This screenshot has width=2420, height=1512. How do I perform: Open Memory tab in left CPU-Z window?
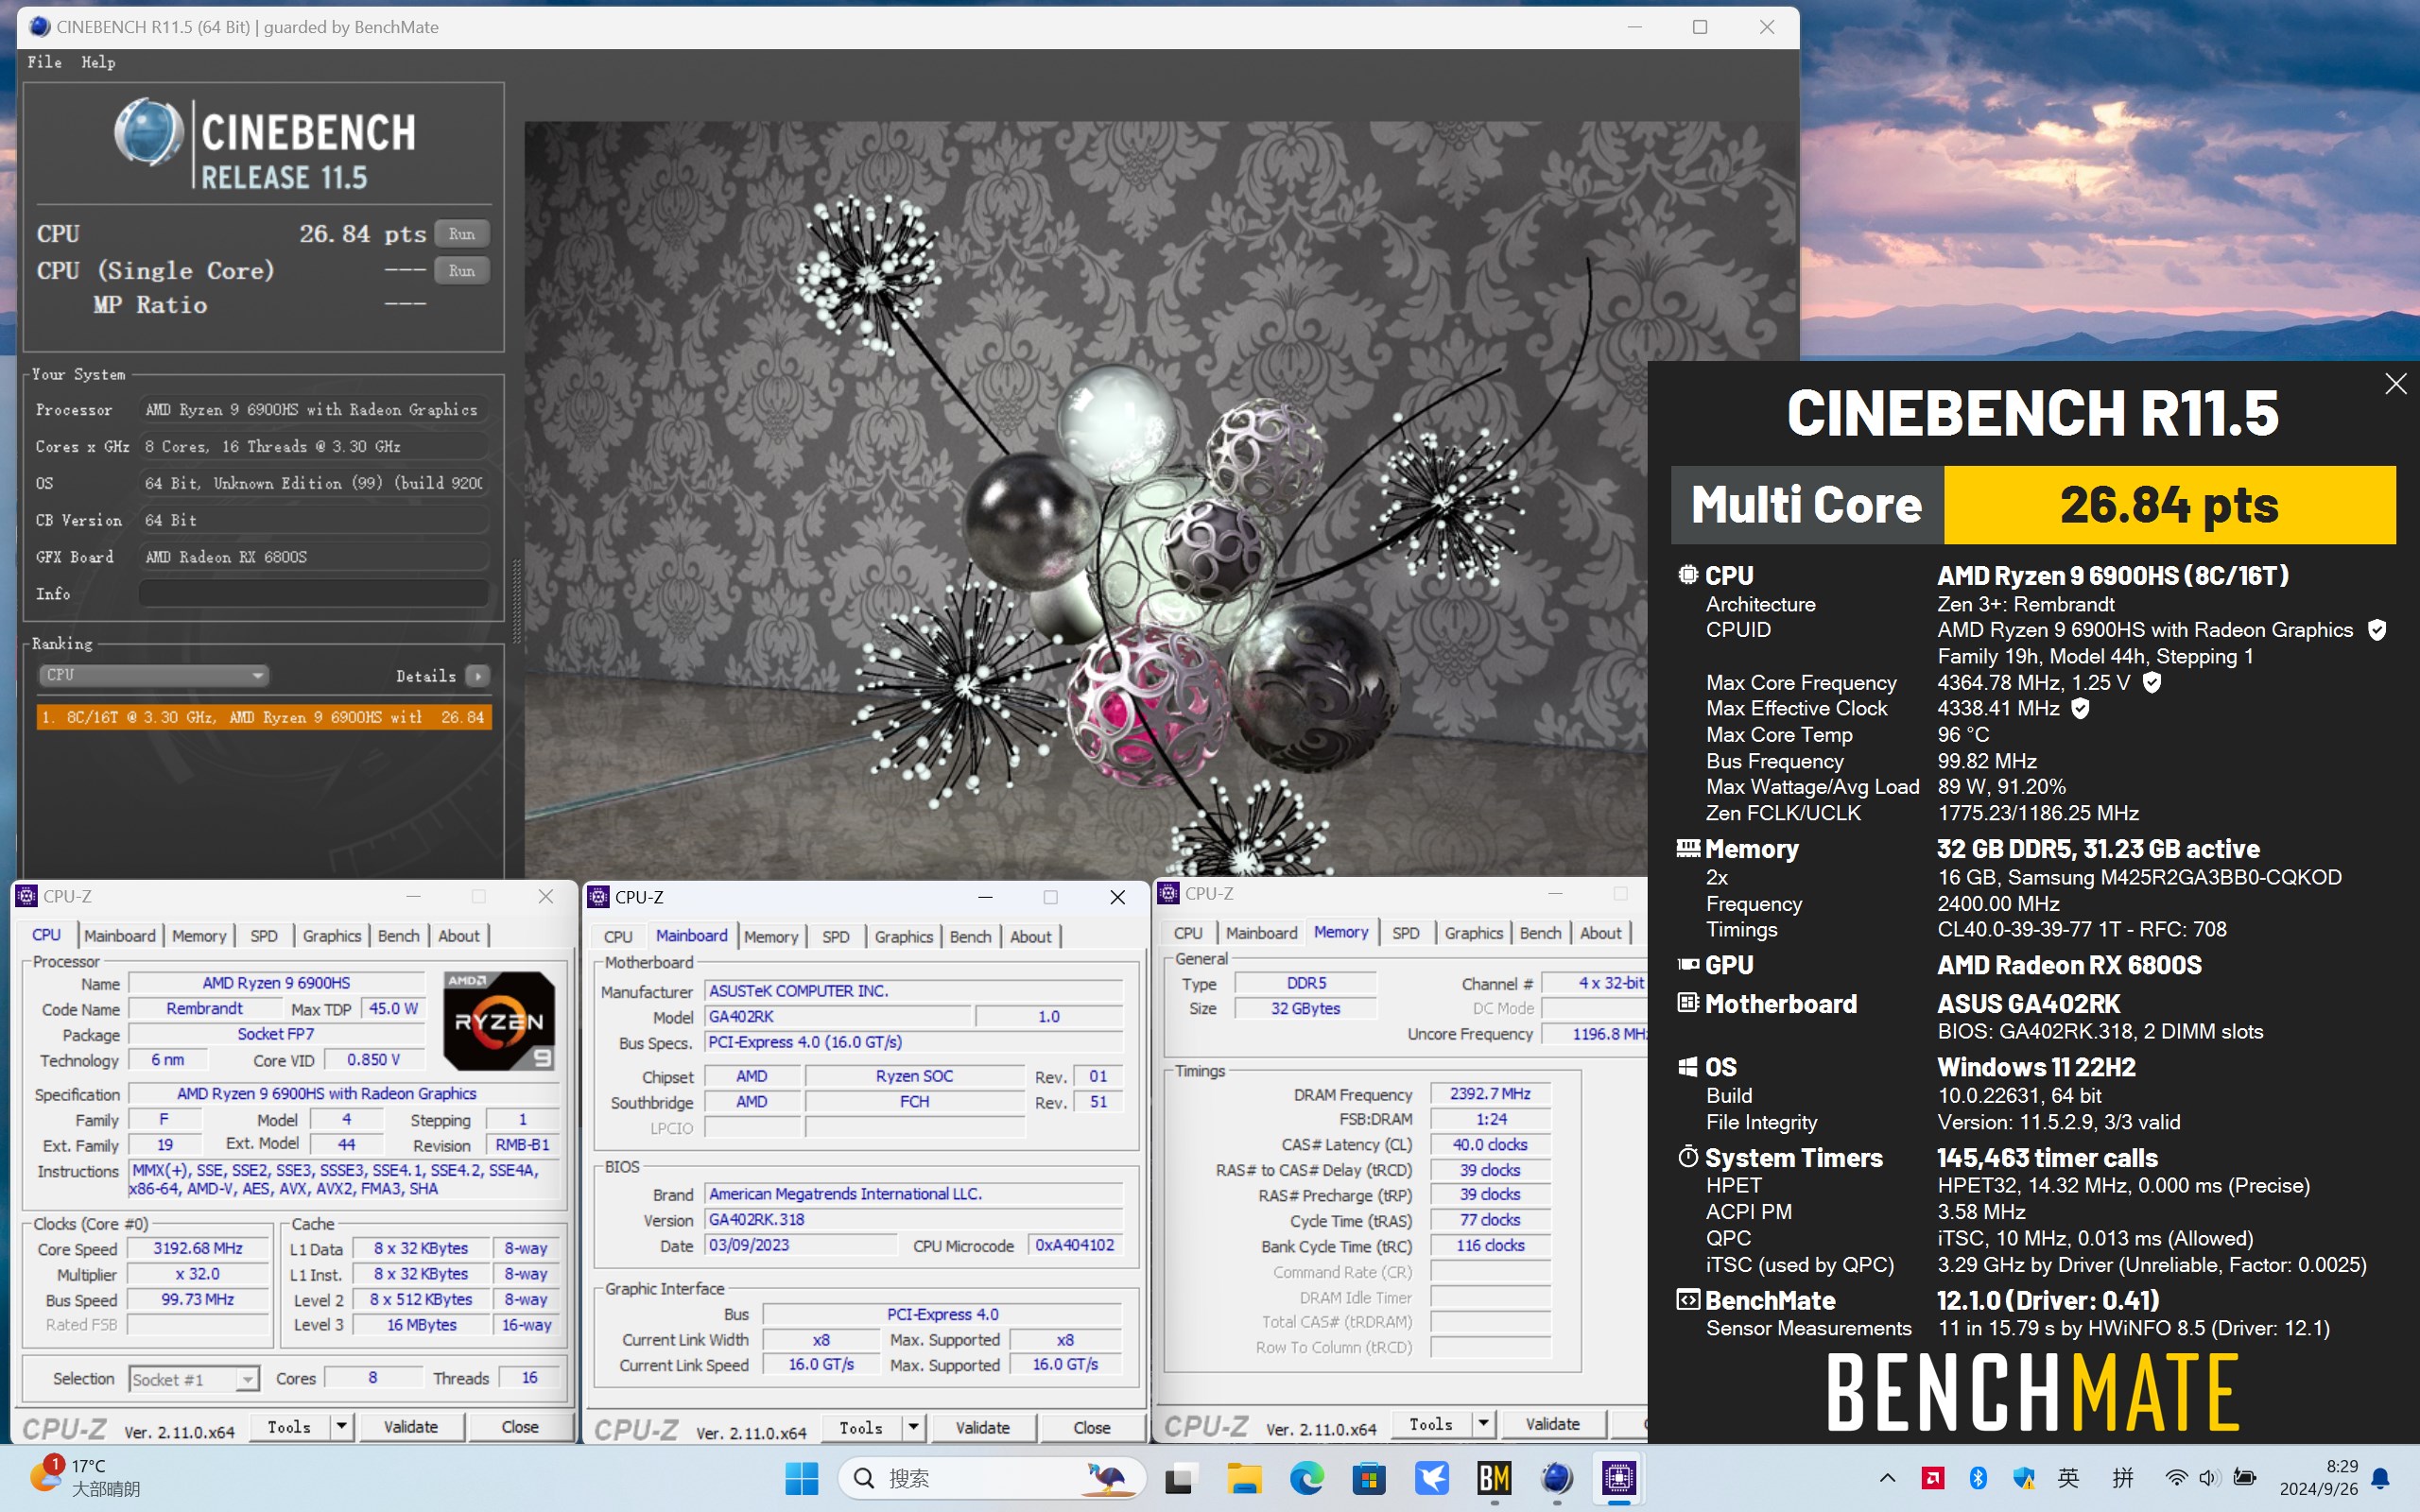click(199, 936)
